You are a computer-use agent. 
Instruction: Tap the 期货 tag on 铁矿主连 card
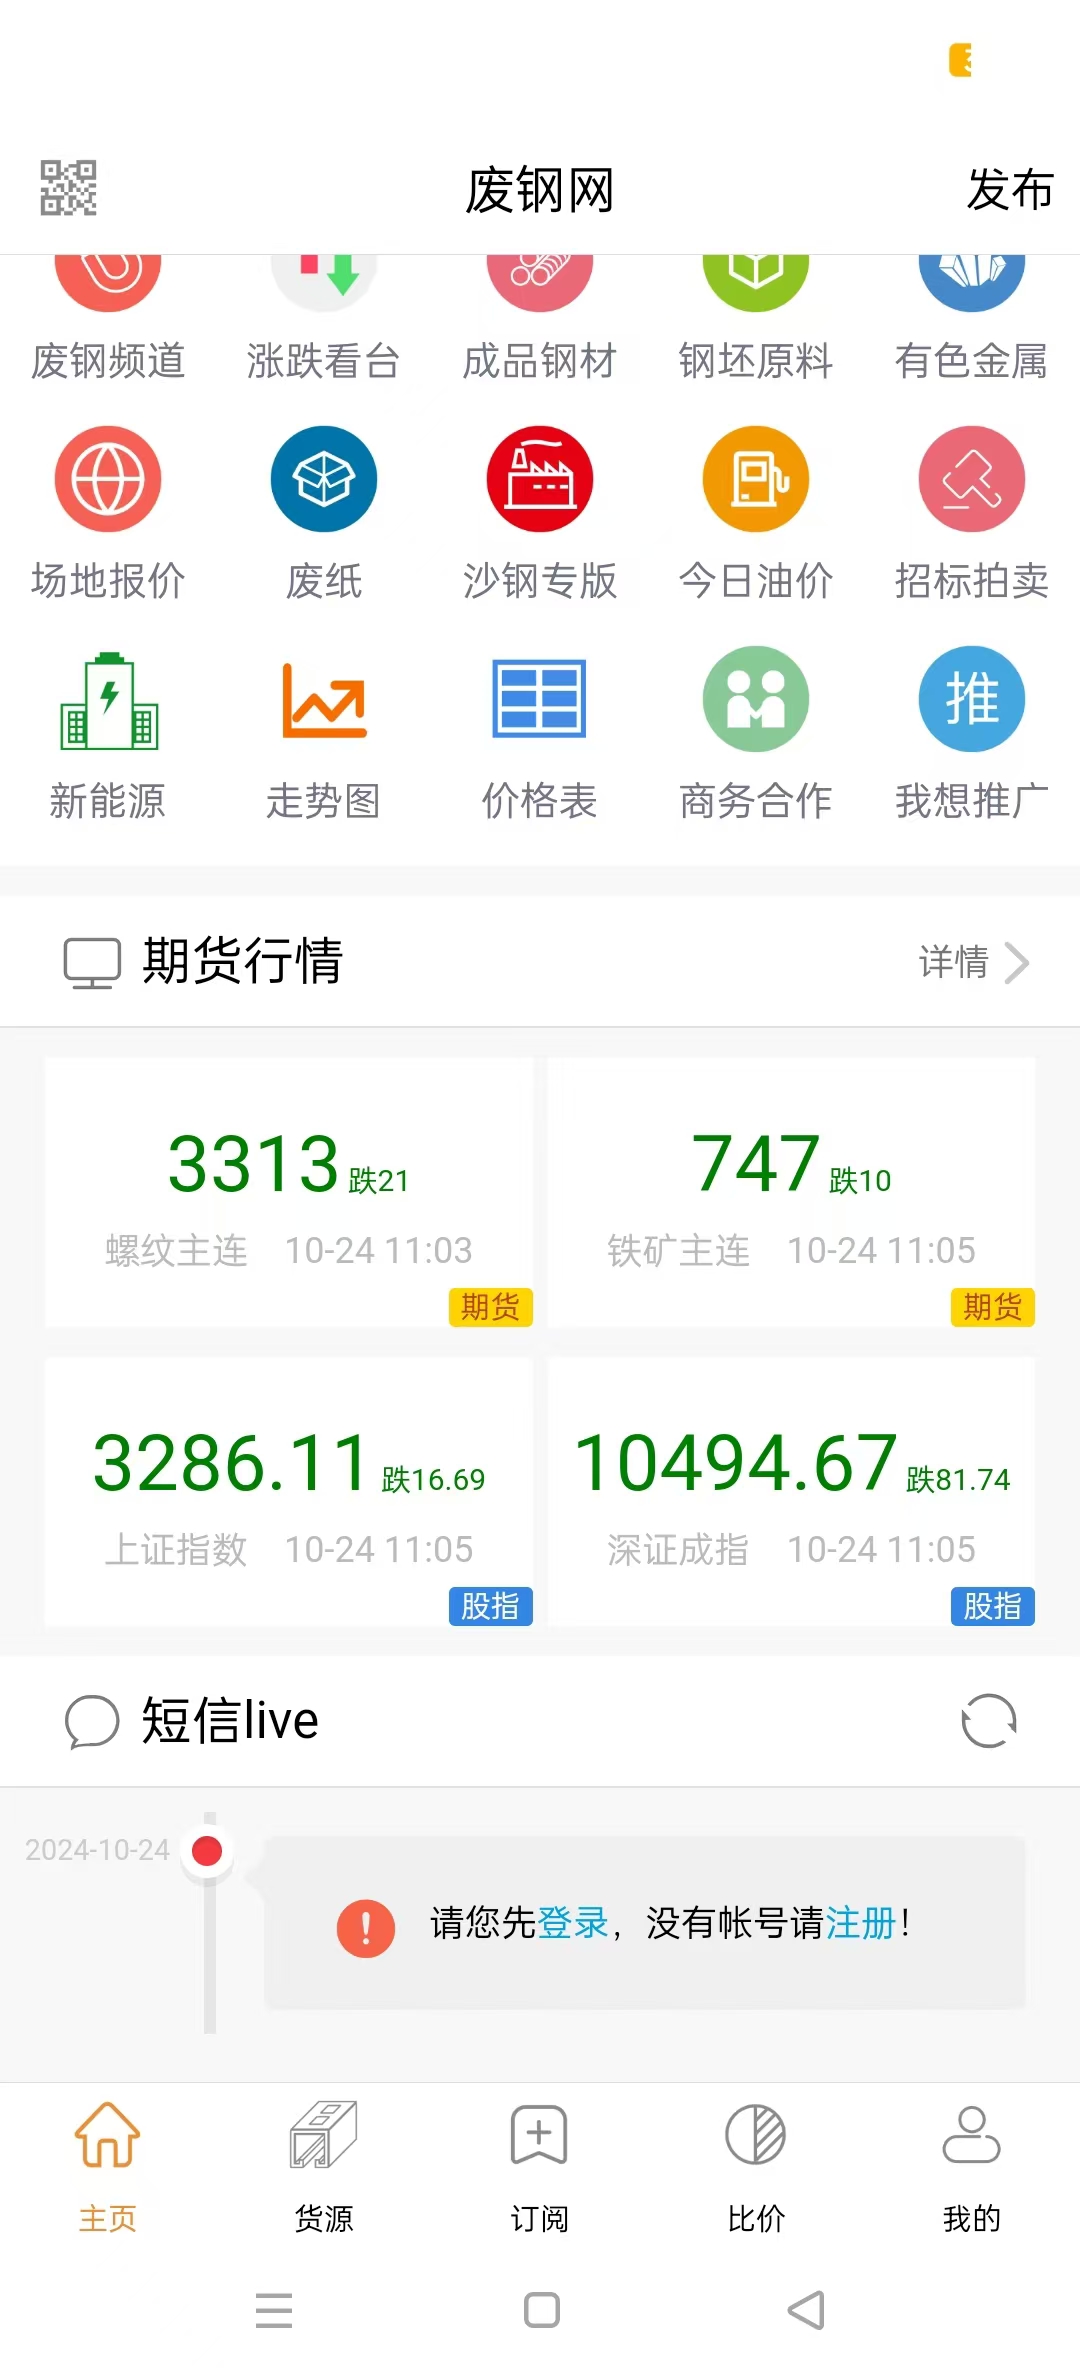click(x=992, y=1307)
